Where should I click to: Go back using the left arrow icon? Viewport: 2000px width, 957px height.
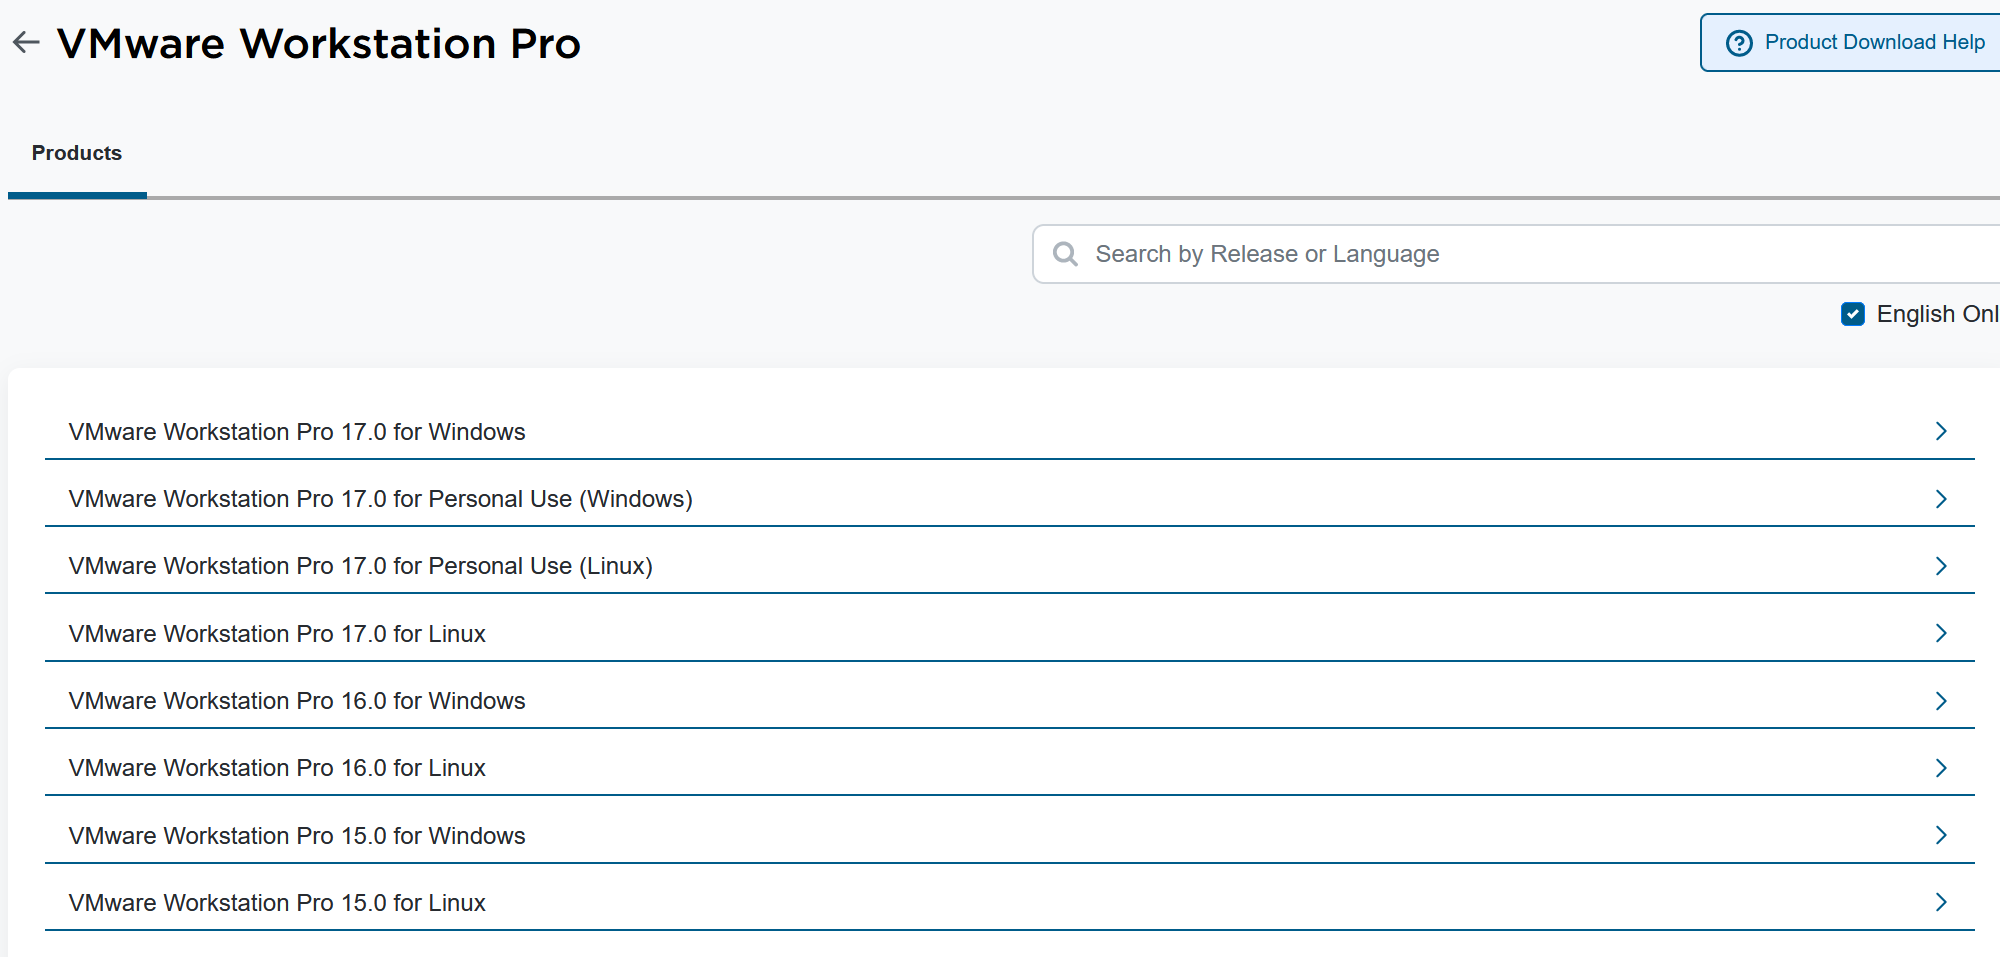coord(26,42)
